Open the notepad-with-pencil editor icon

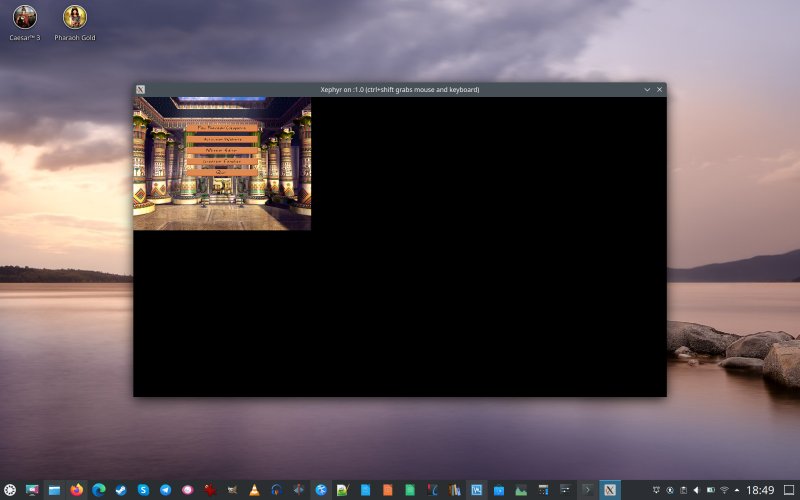343,490
